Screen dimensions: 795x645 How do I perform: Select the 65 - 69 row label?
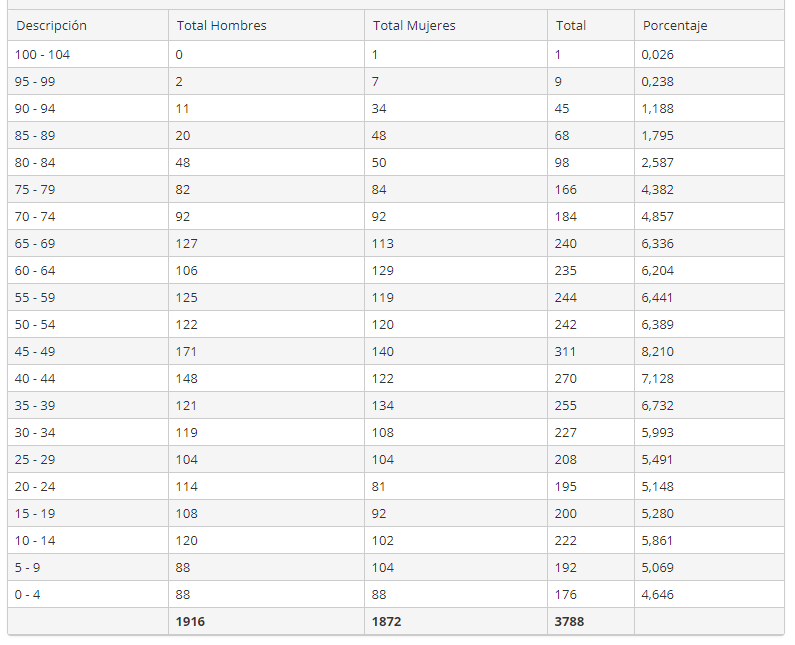click(x=36, y=244)
